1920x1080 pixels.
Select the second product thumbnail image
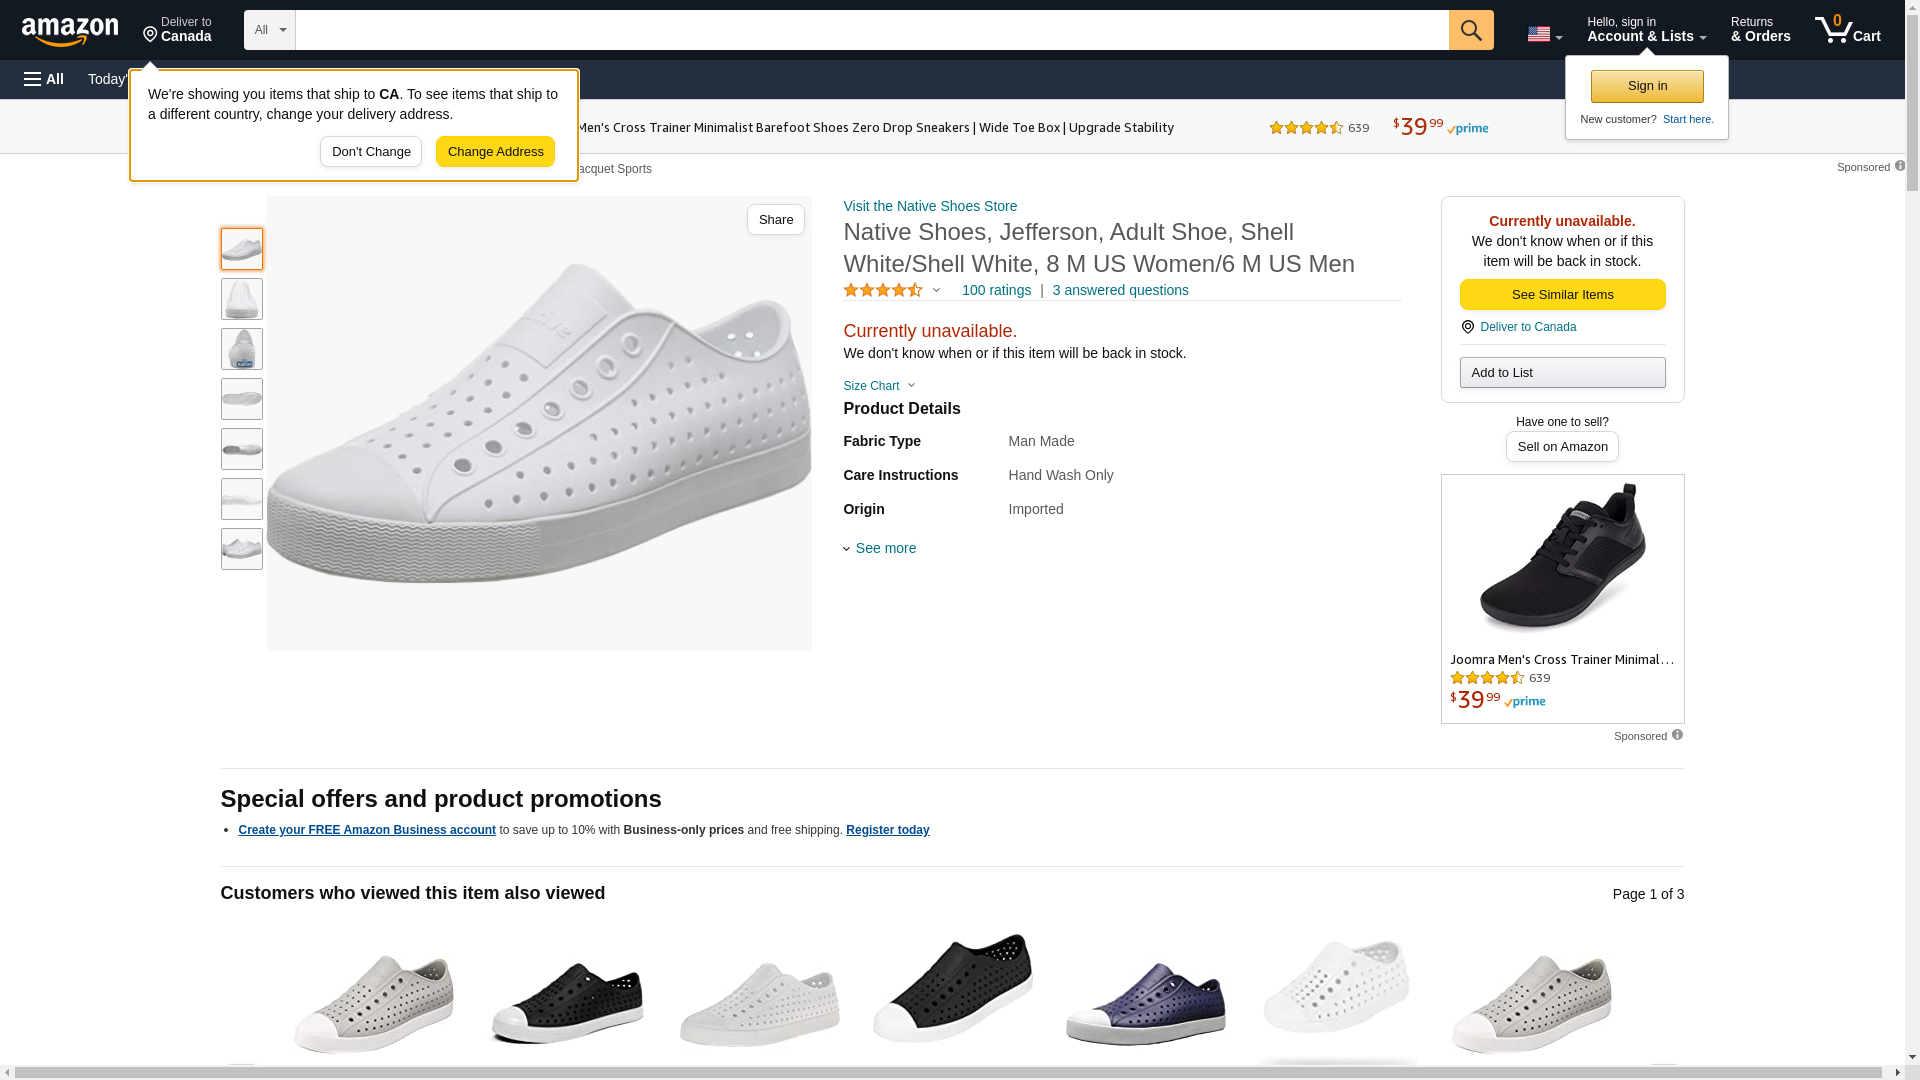(242, 299)
